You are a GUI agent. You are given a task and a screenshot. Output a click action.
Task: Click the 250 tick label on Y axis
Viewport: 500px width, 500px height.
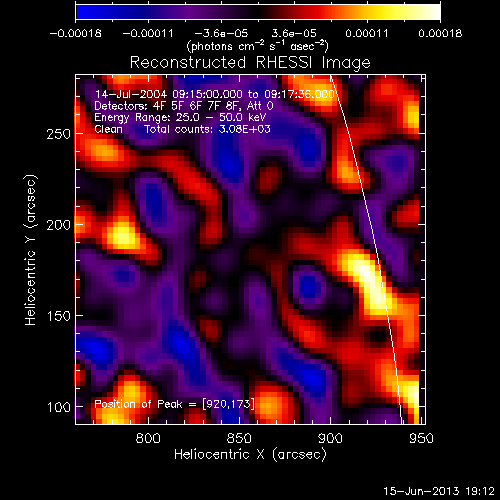point(59,134)
